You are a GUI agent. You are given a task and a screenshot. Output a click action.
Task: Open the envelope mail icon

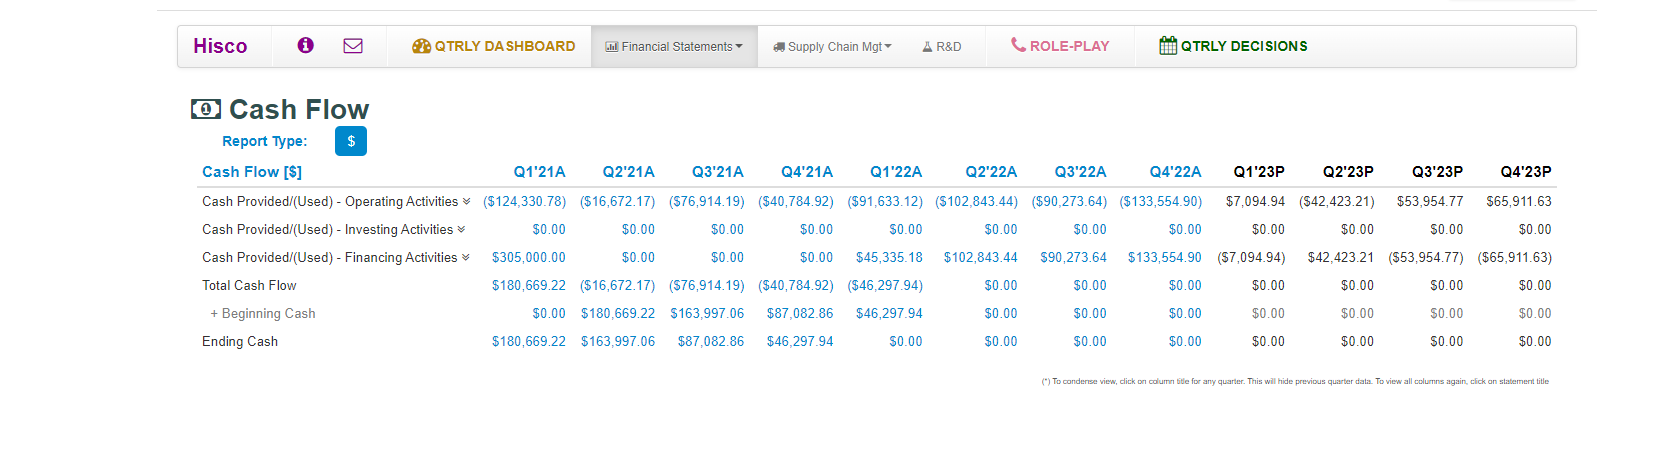coord(353,45)
